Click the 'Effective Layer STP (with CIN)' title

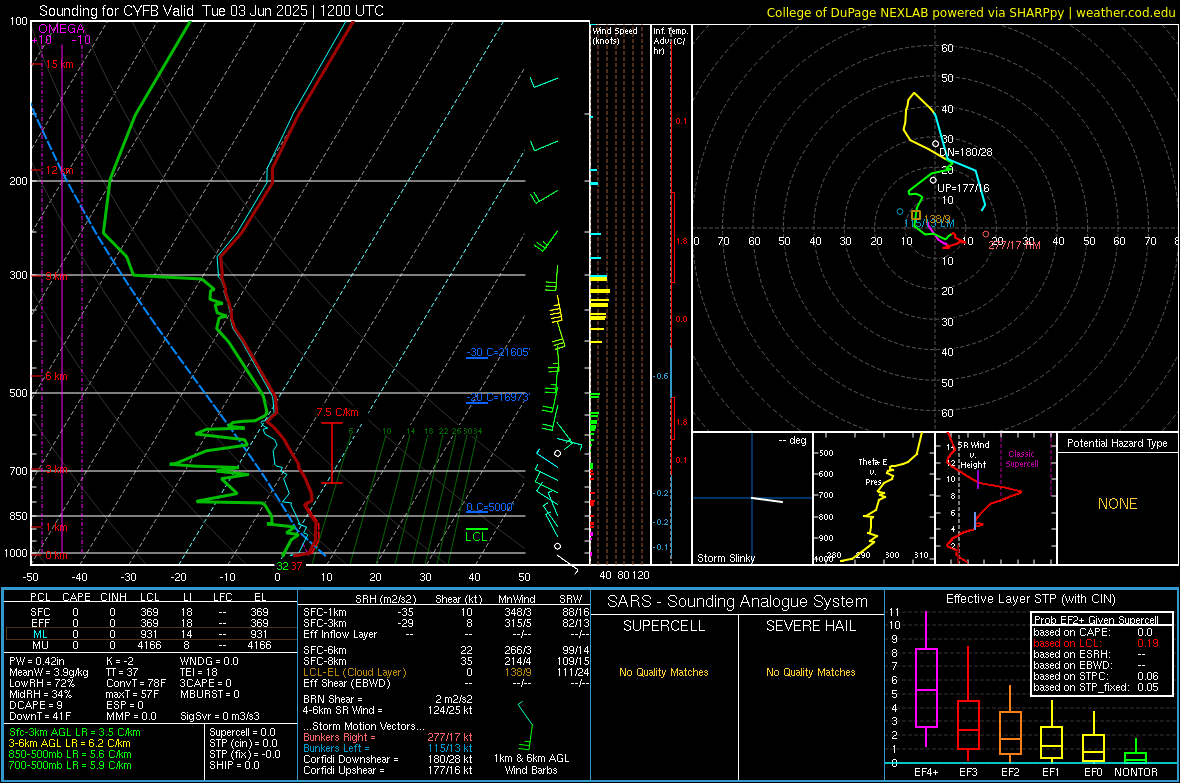click(x=1030, y=599)
